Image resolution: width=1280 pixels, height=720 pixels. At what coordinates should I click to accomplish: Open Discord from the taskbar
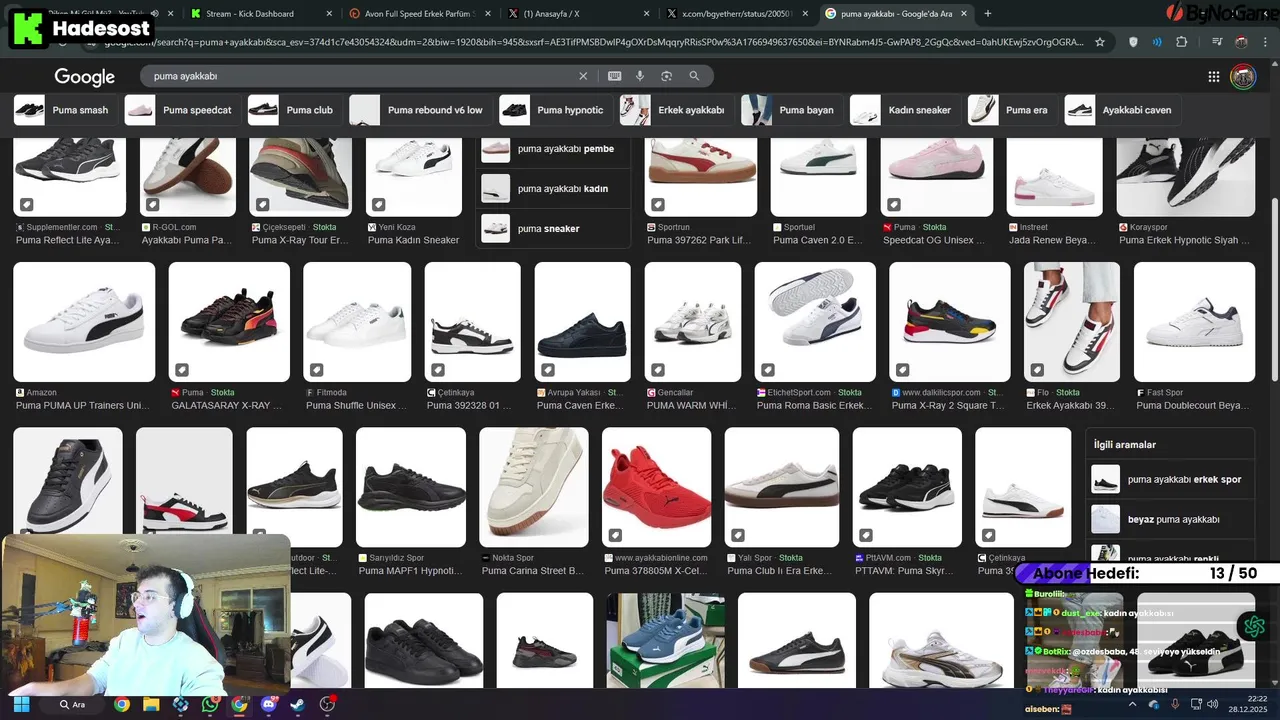click(x=268, y=704)
